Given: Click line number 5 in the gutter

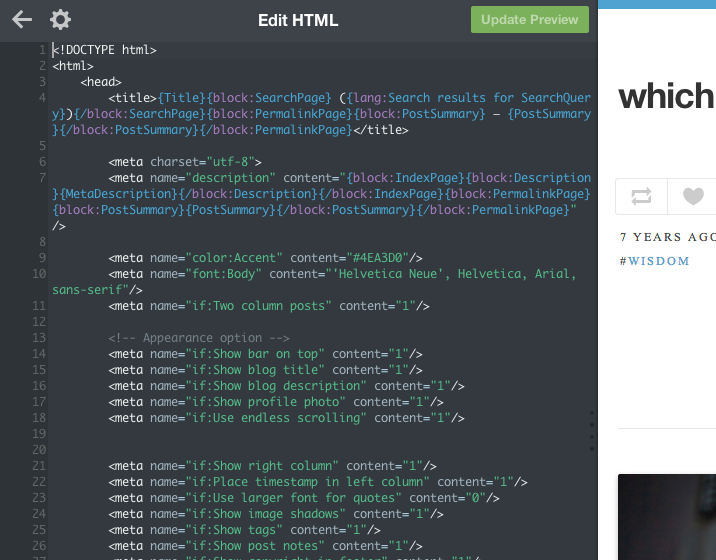Looking at the screenshot, I should pyautogui.click(x=42, y=146).
